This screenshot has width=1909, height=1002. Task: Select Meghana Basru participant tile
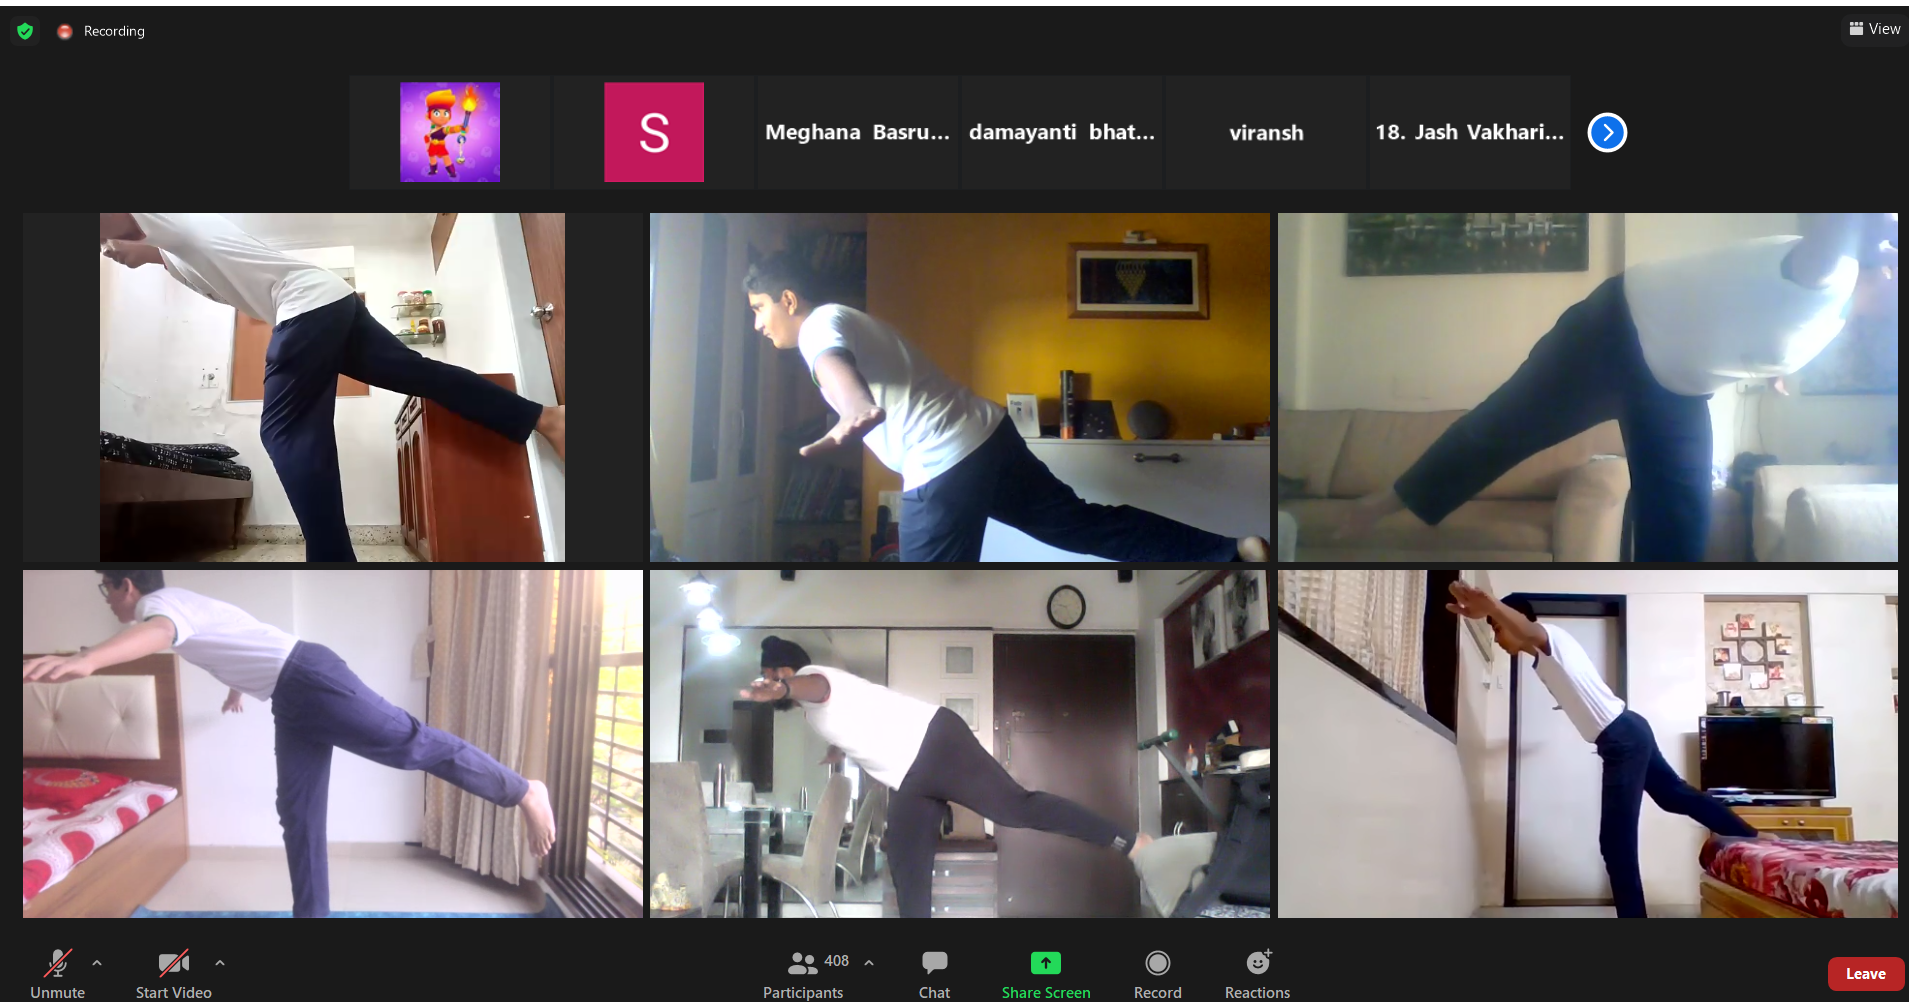click(x=857, y=132)
